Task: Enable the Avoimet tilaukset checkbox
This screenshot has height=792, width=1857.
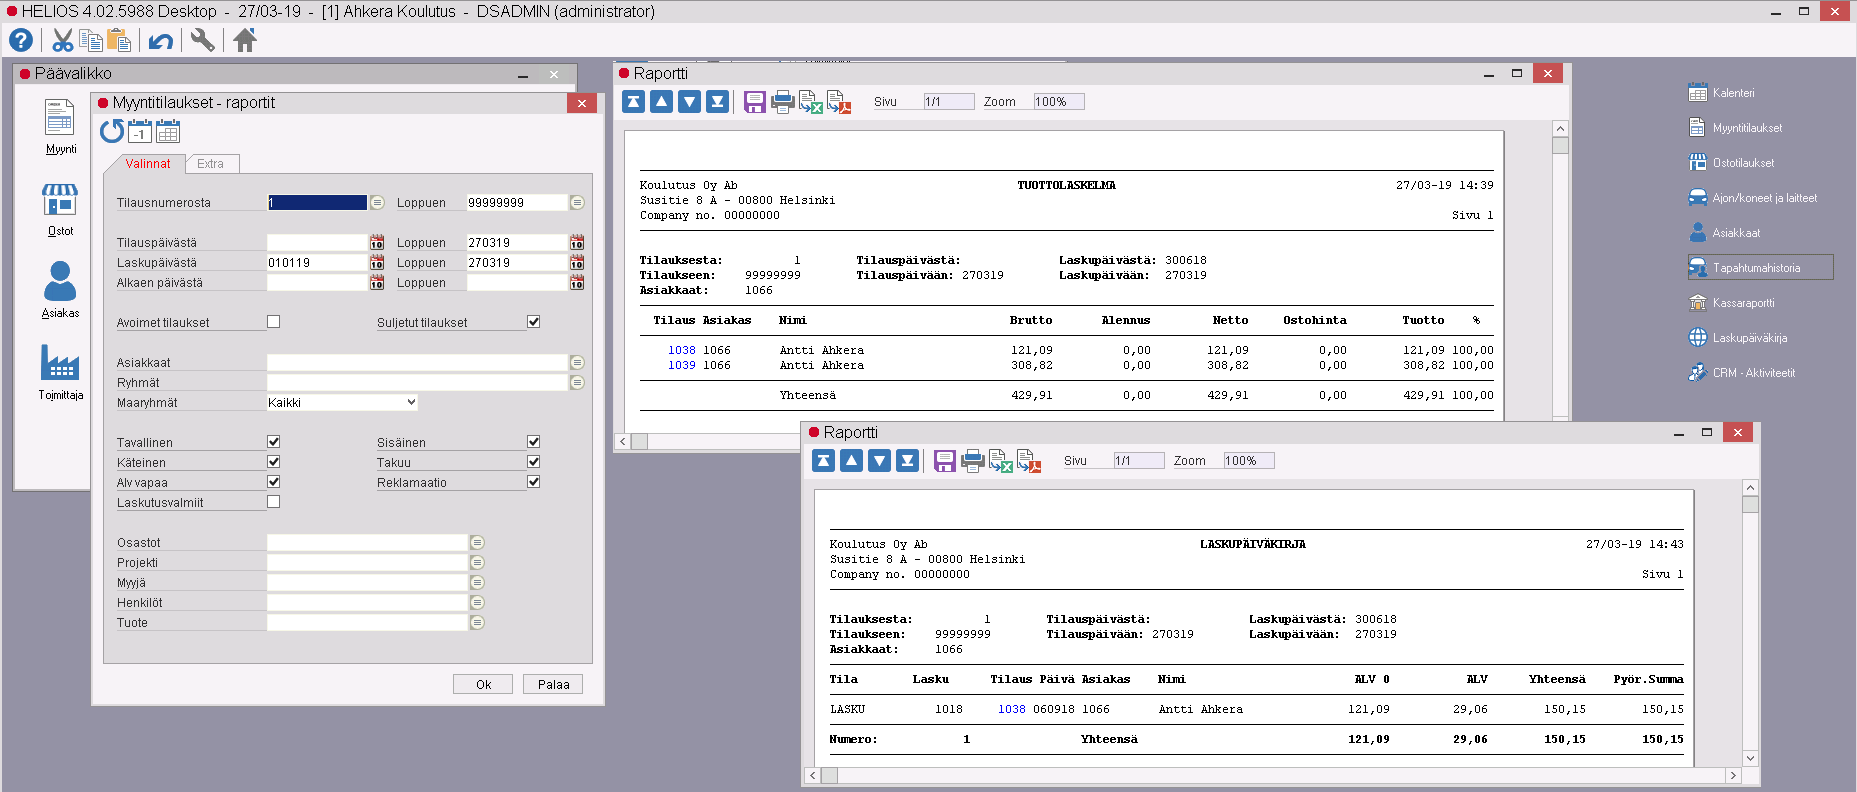Action: [273, 322]
